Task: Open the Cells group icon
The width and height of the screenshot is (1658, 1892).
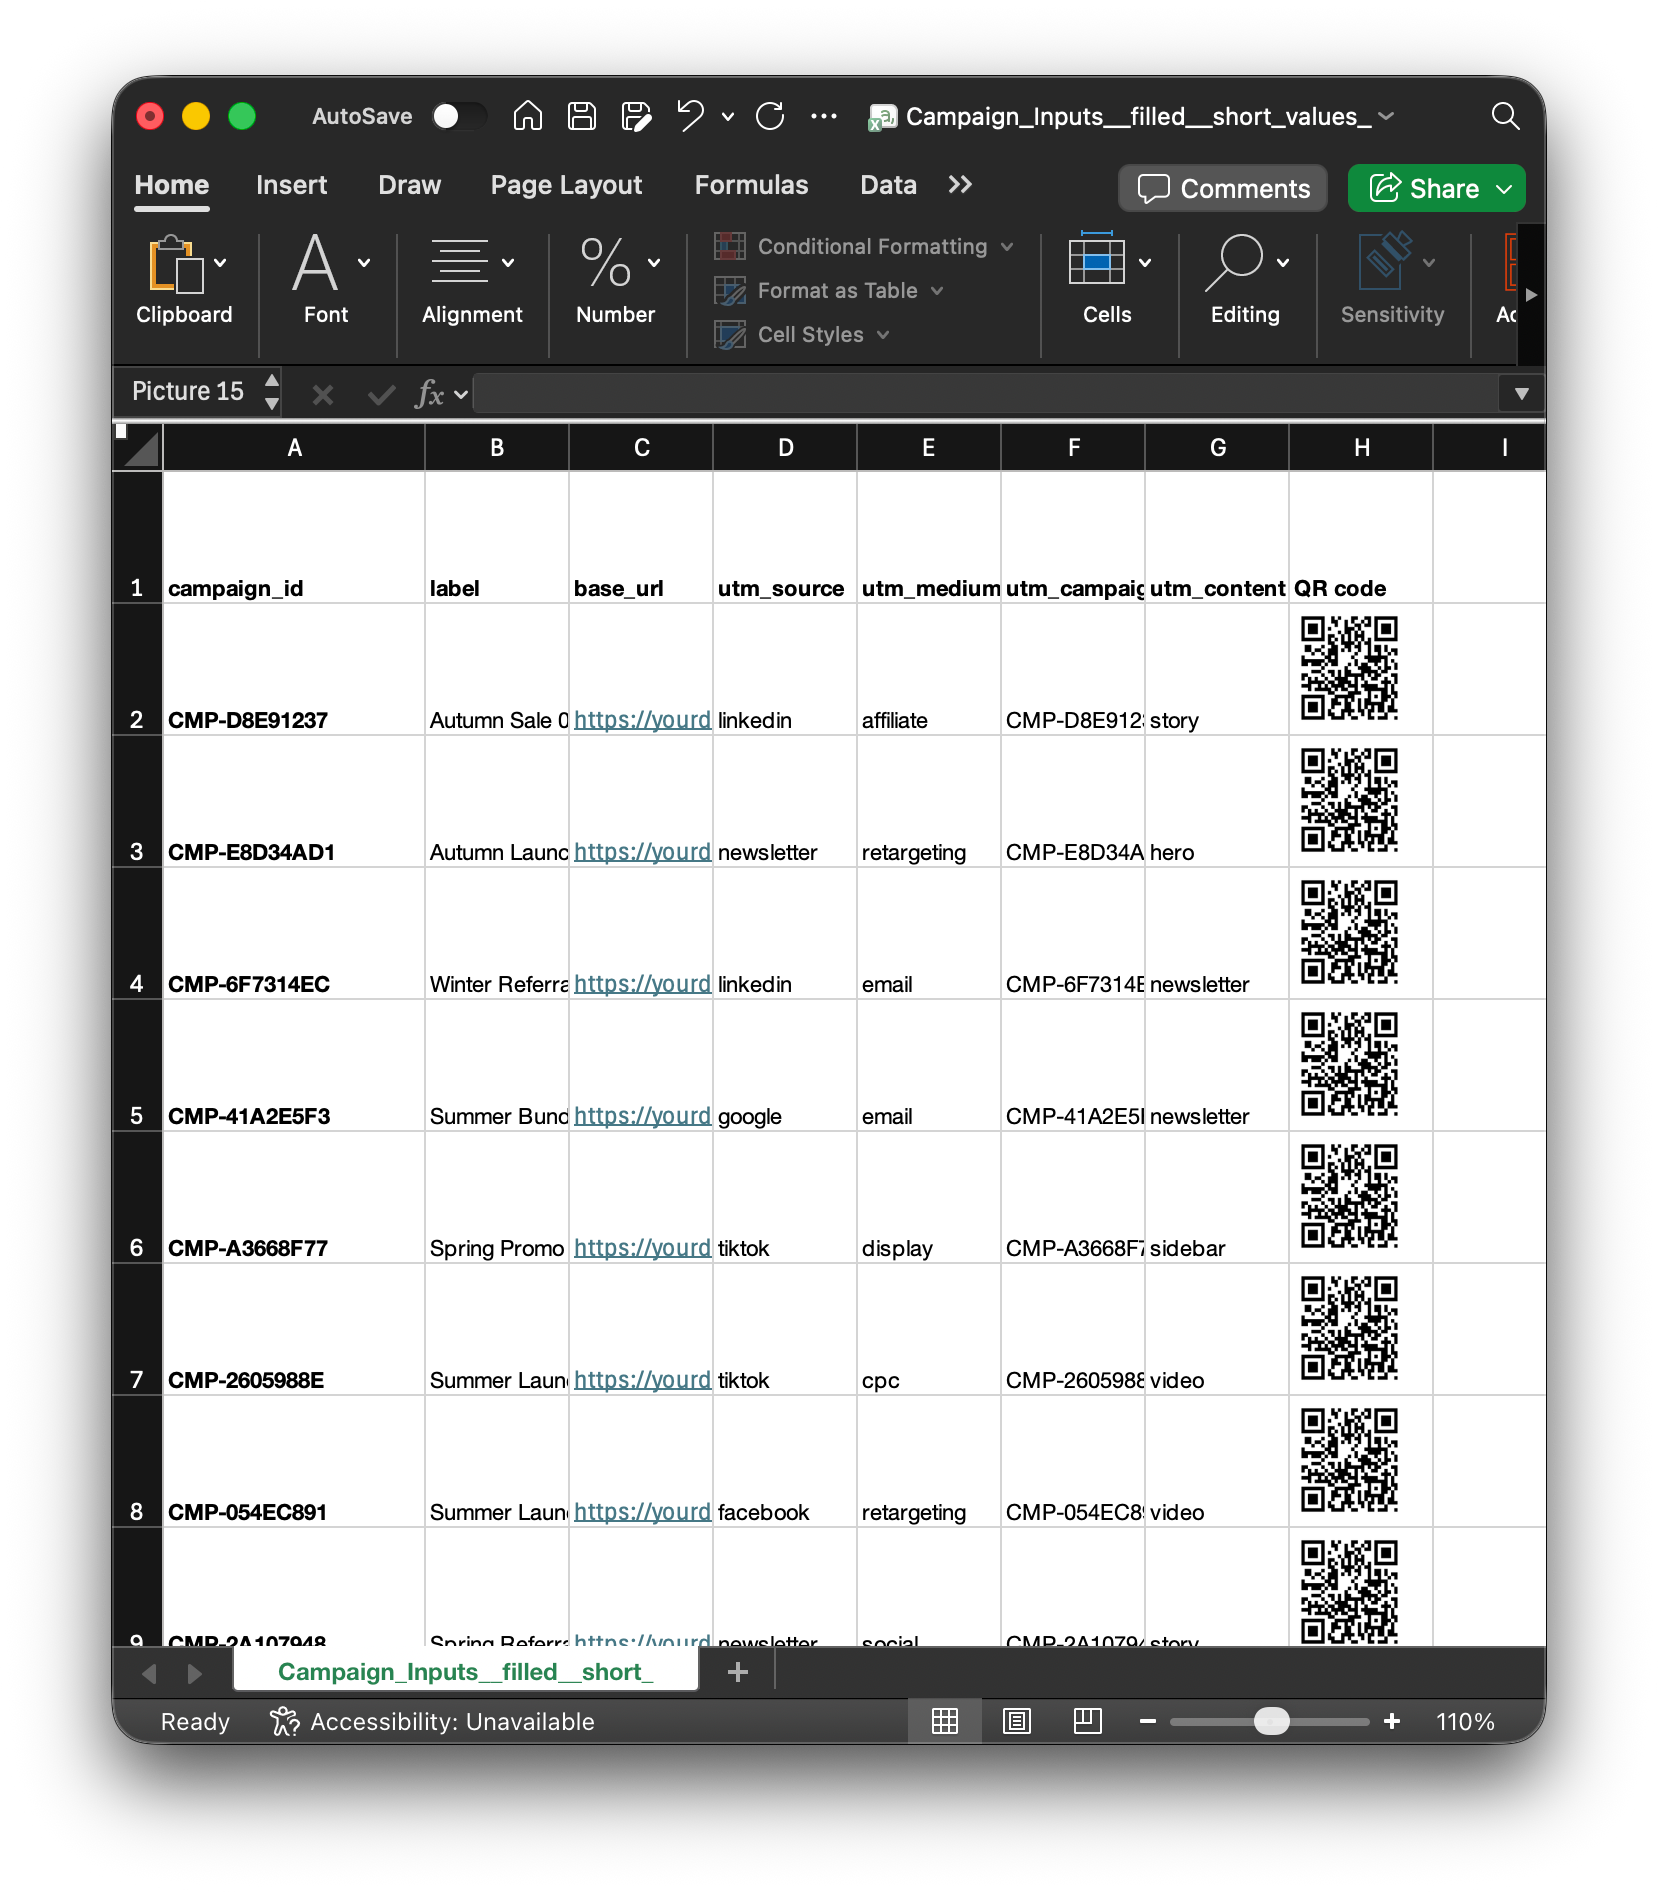Action: [1097, 260]
